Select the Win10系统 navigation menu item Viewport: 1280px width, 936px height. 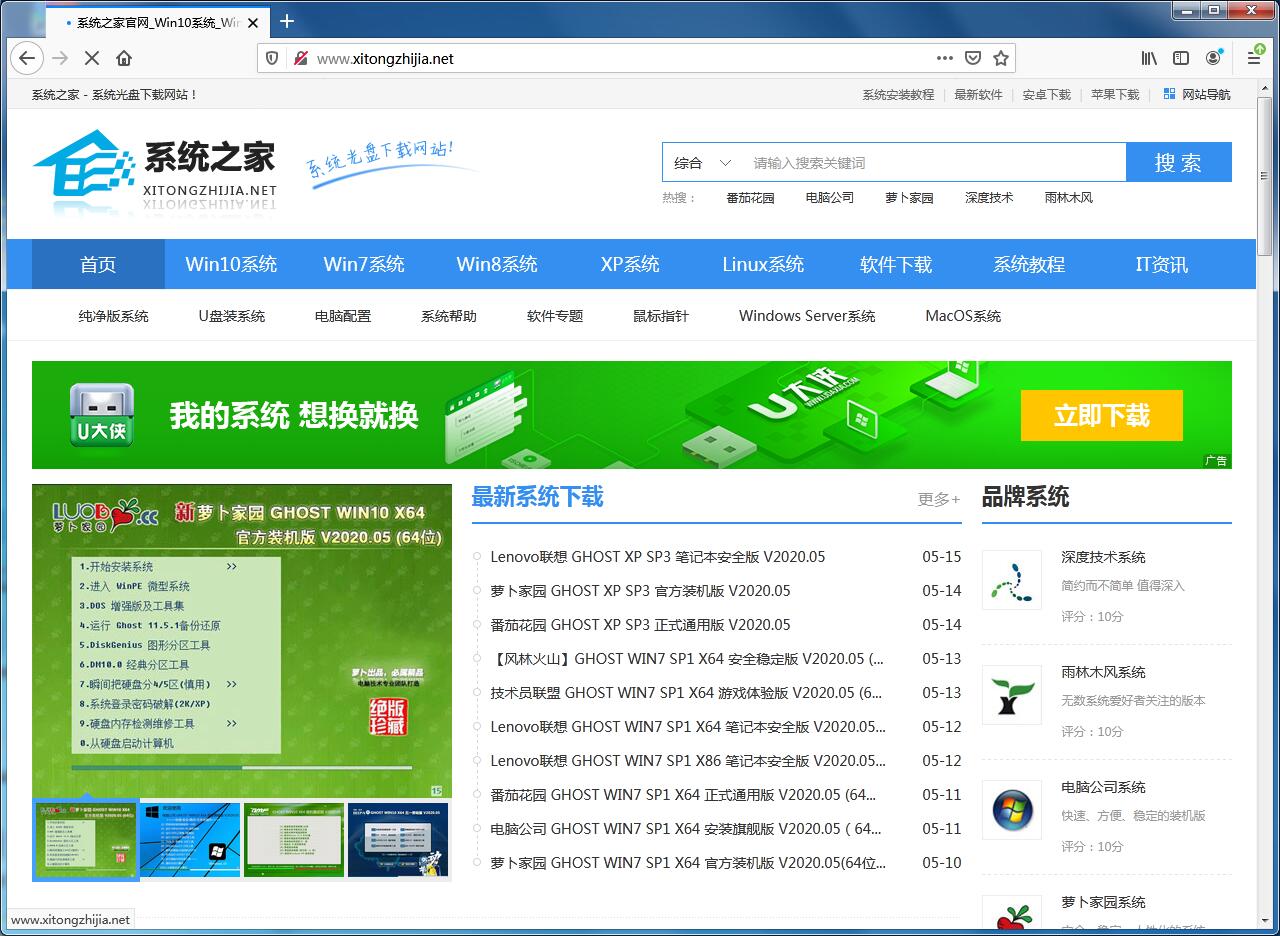pos(230,264)
